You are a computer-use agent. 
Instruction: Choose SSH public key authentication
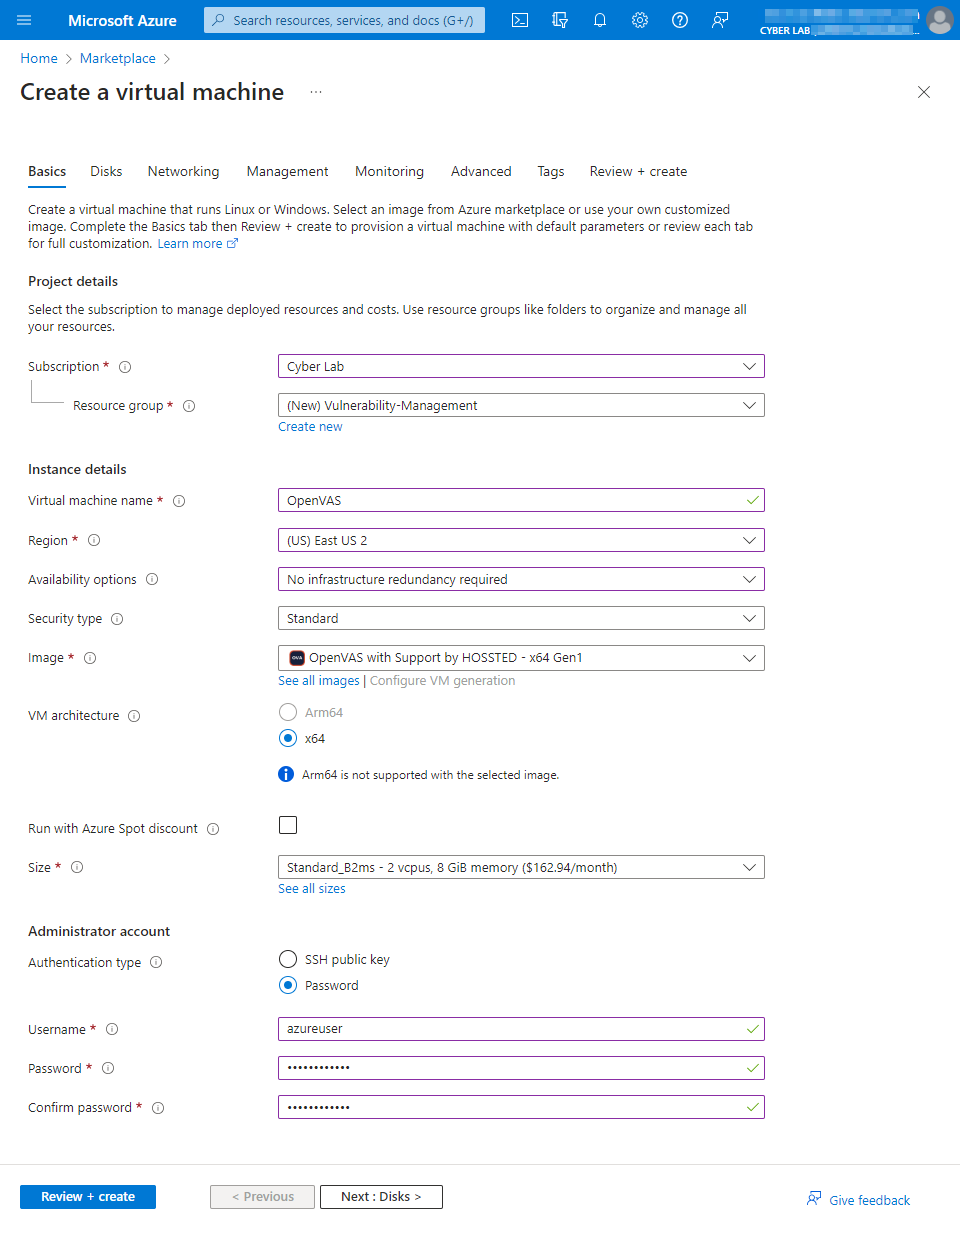click(x=288, y=959)
